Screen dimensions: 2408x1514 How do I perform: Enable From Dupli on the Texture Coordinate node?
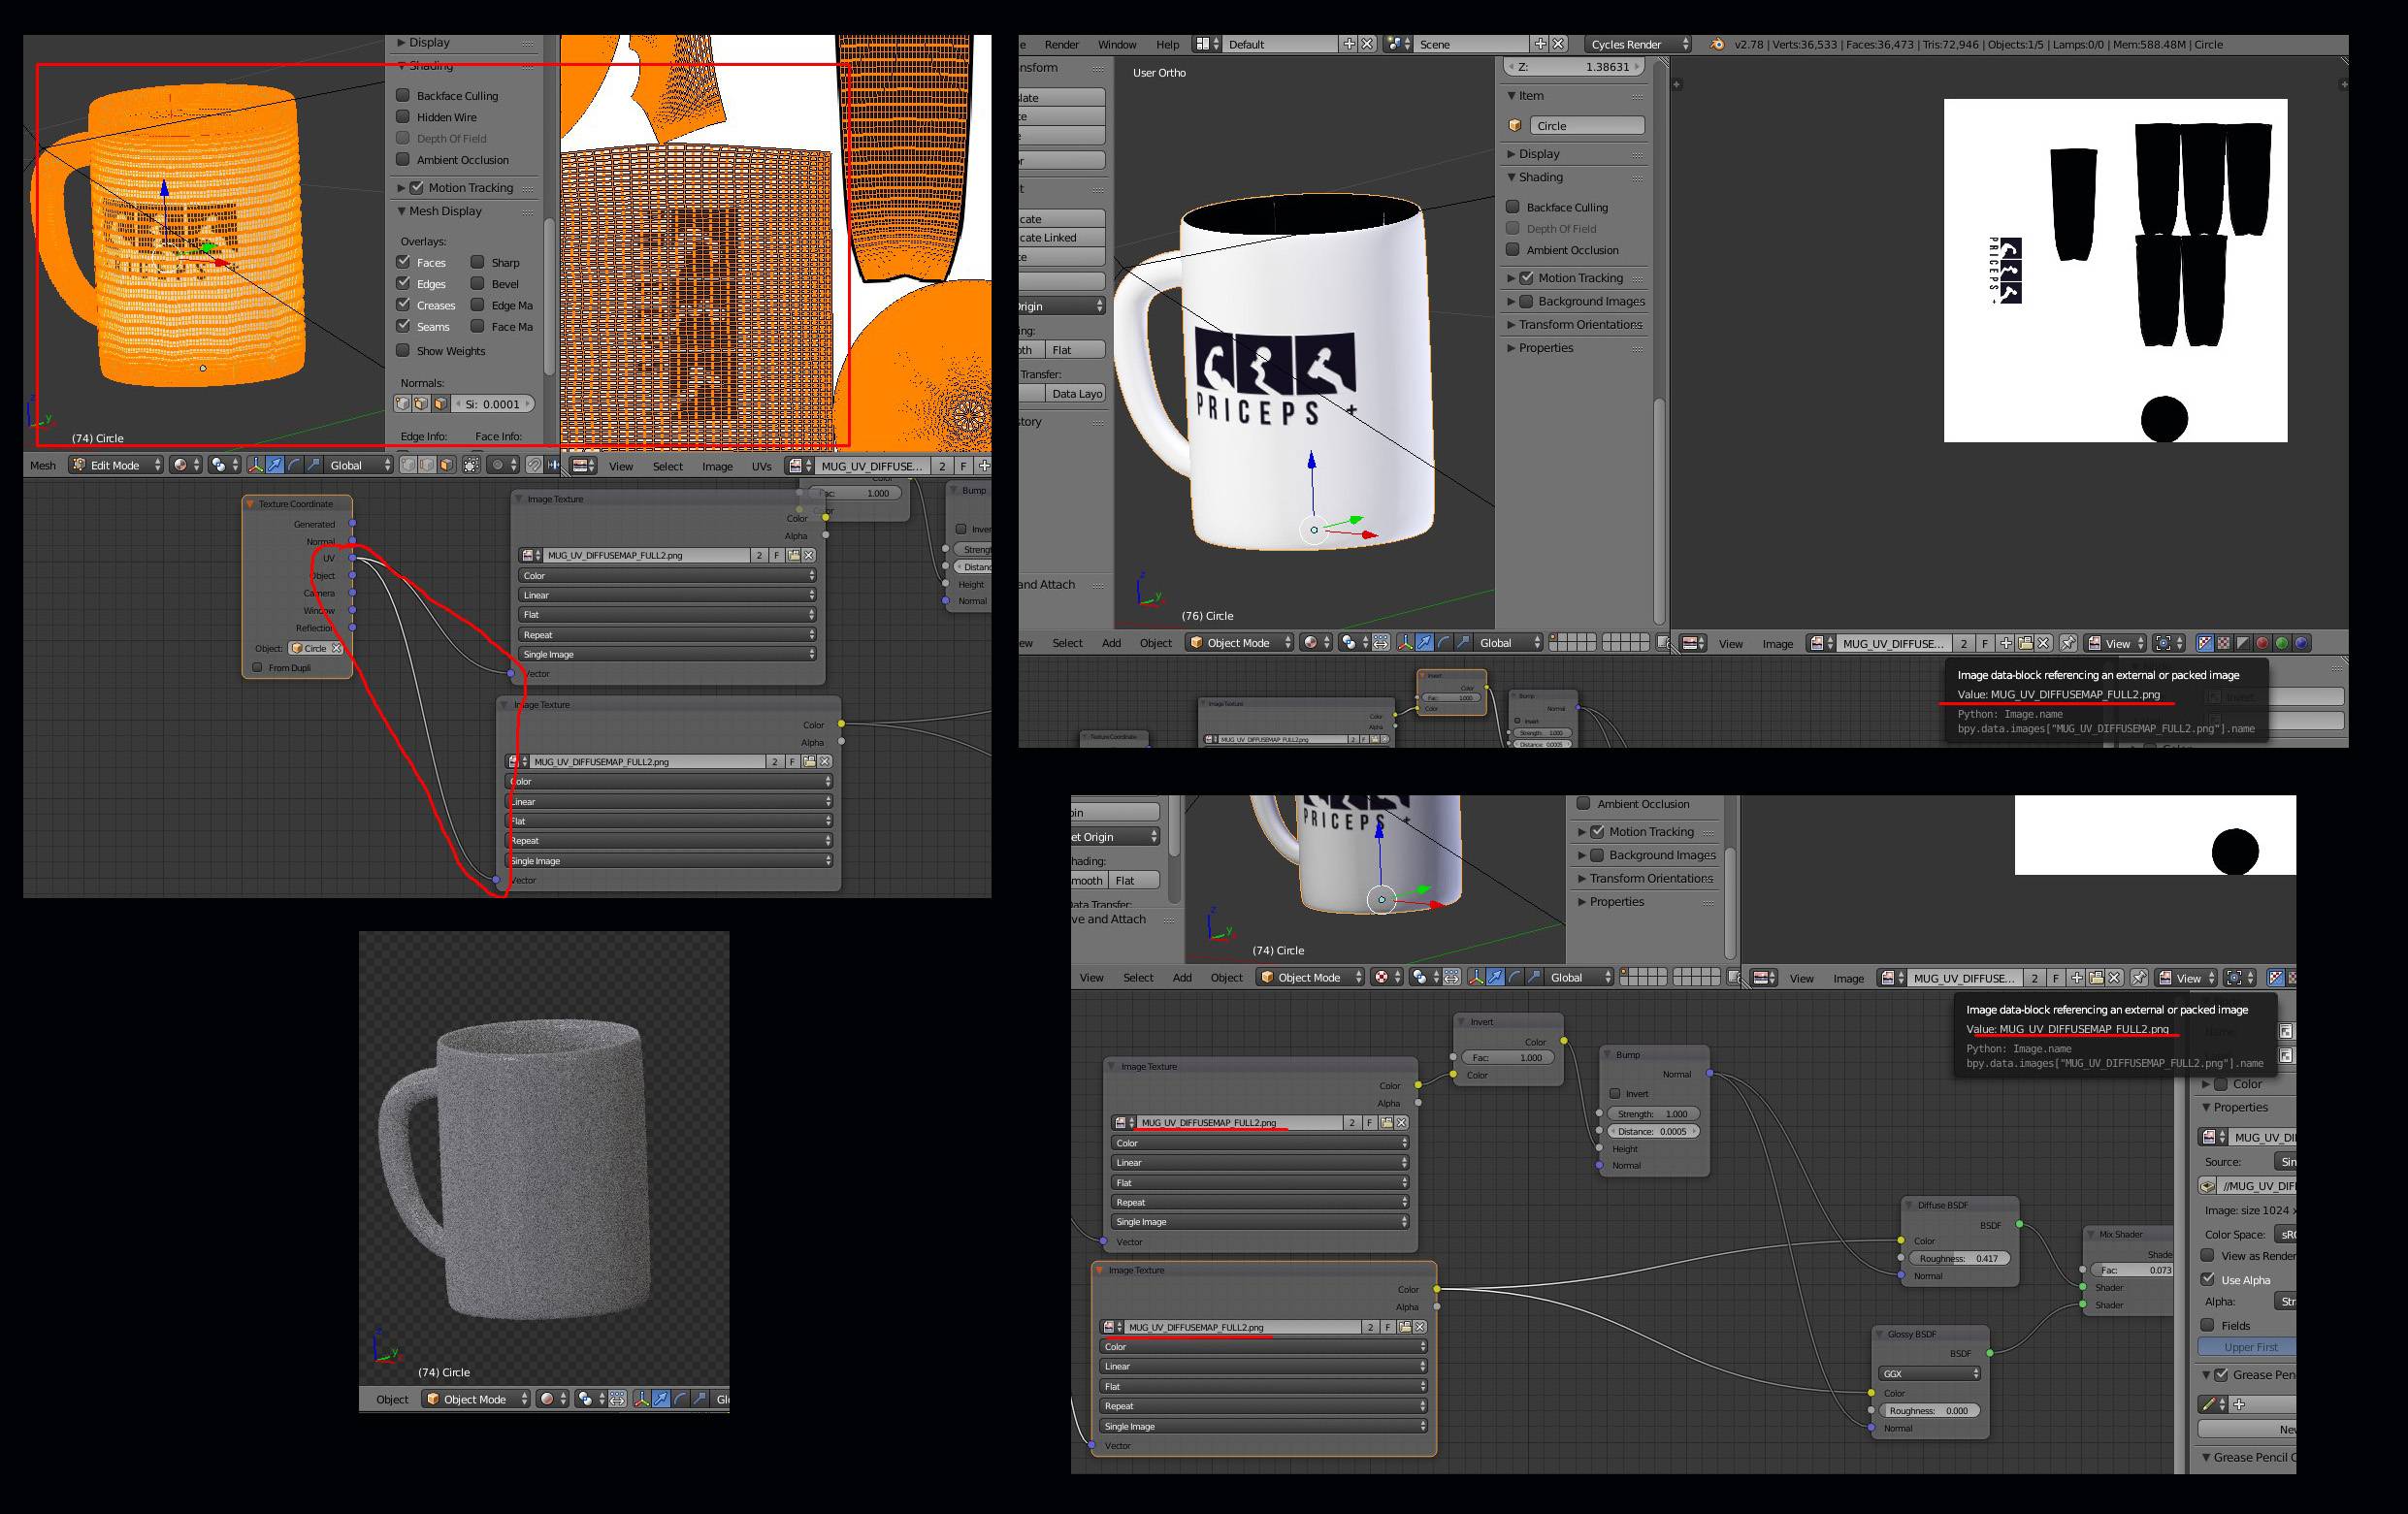click(x=257, y=667)
